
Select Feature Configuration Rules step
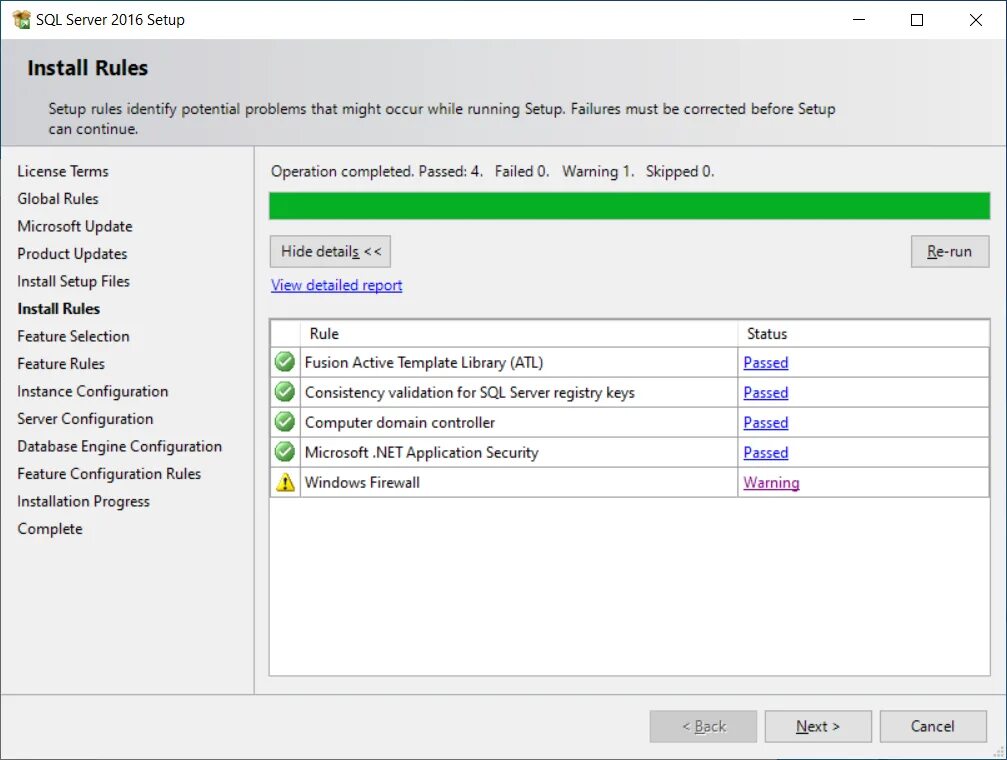pos(109,474)
